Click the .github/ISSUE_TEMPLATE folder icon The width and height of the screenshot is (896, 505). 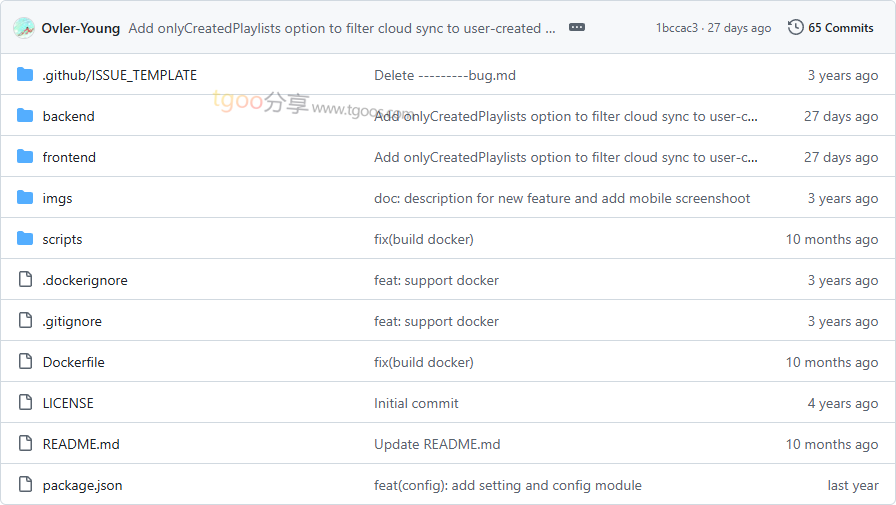coord(25,75)
